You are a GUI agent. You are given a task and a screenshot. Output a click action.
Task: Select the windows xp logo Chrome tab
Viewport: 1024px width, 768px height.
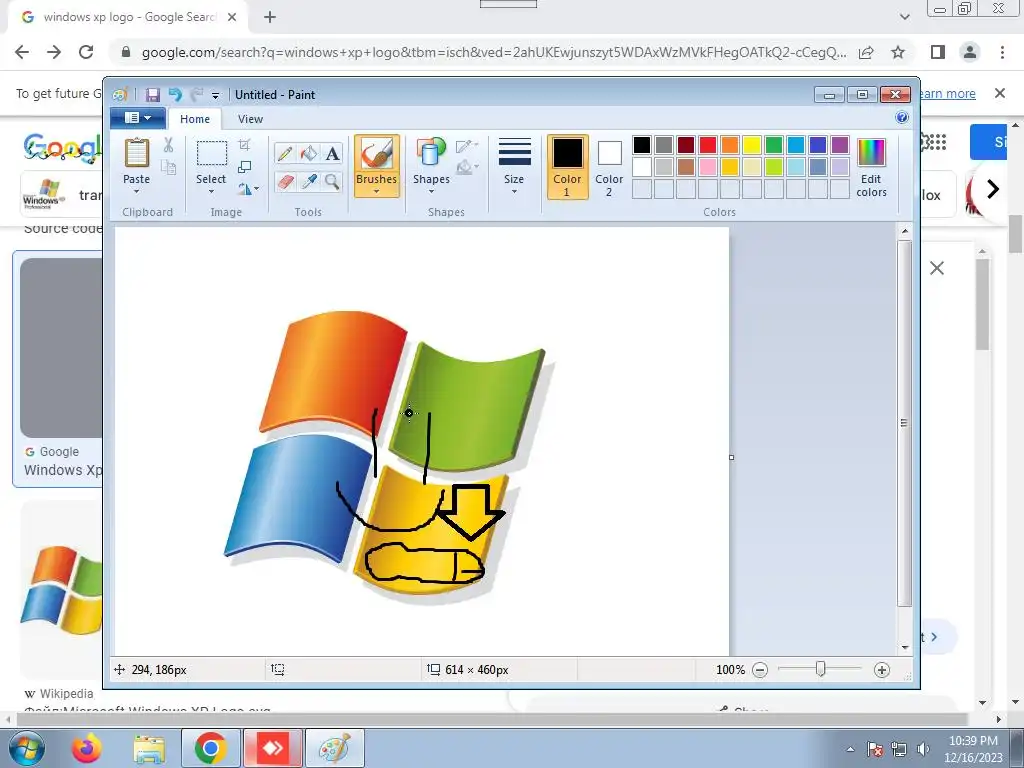tap(127, 18)
